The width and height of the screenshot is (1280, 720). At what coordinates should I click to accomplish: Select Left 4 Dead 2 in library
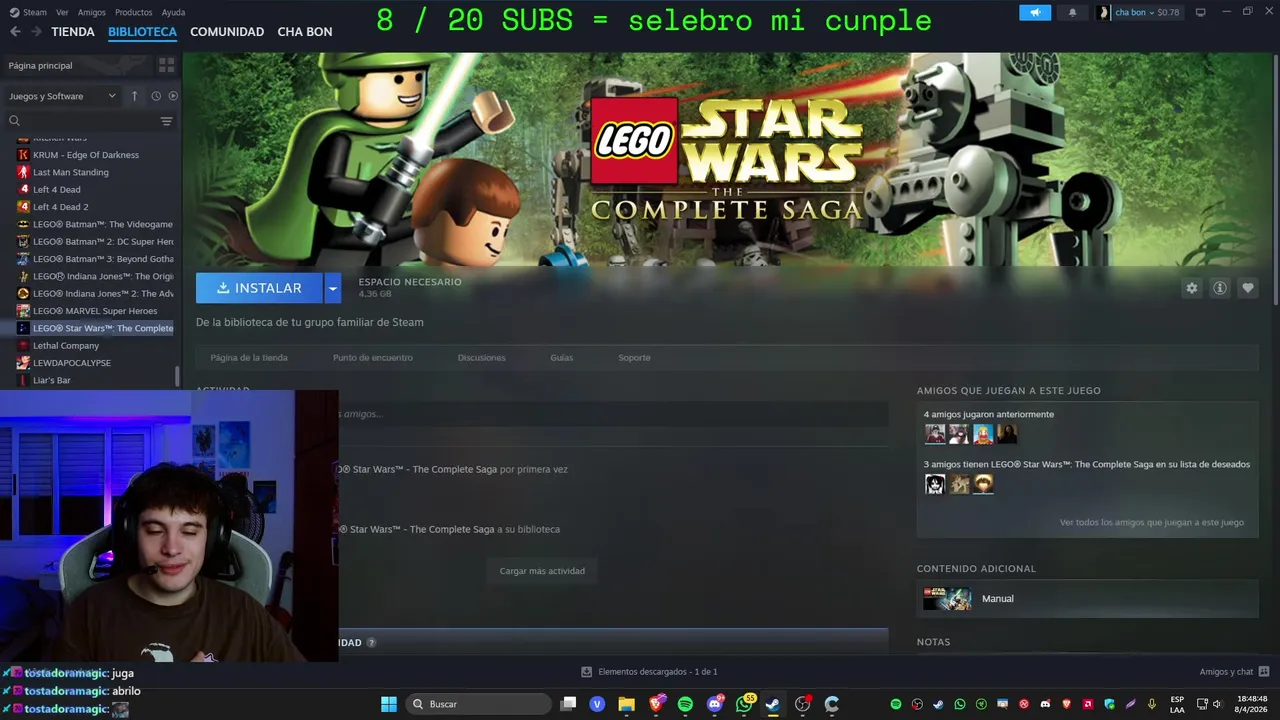[x=60, y=207]
